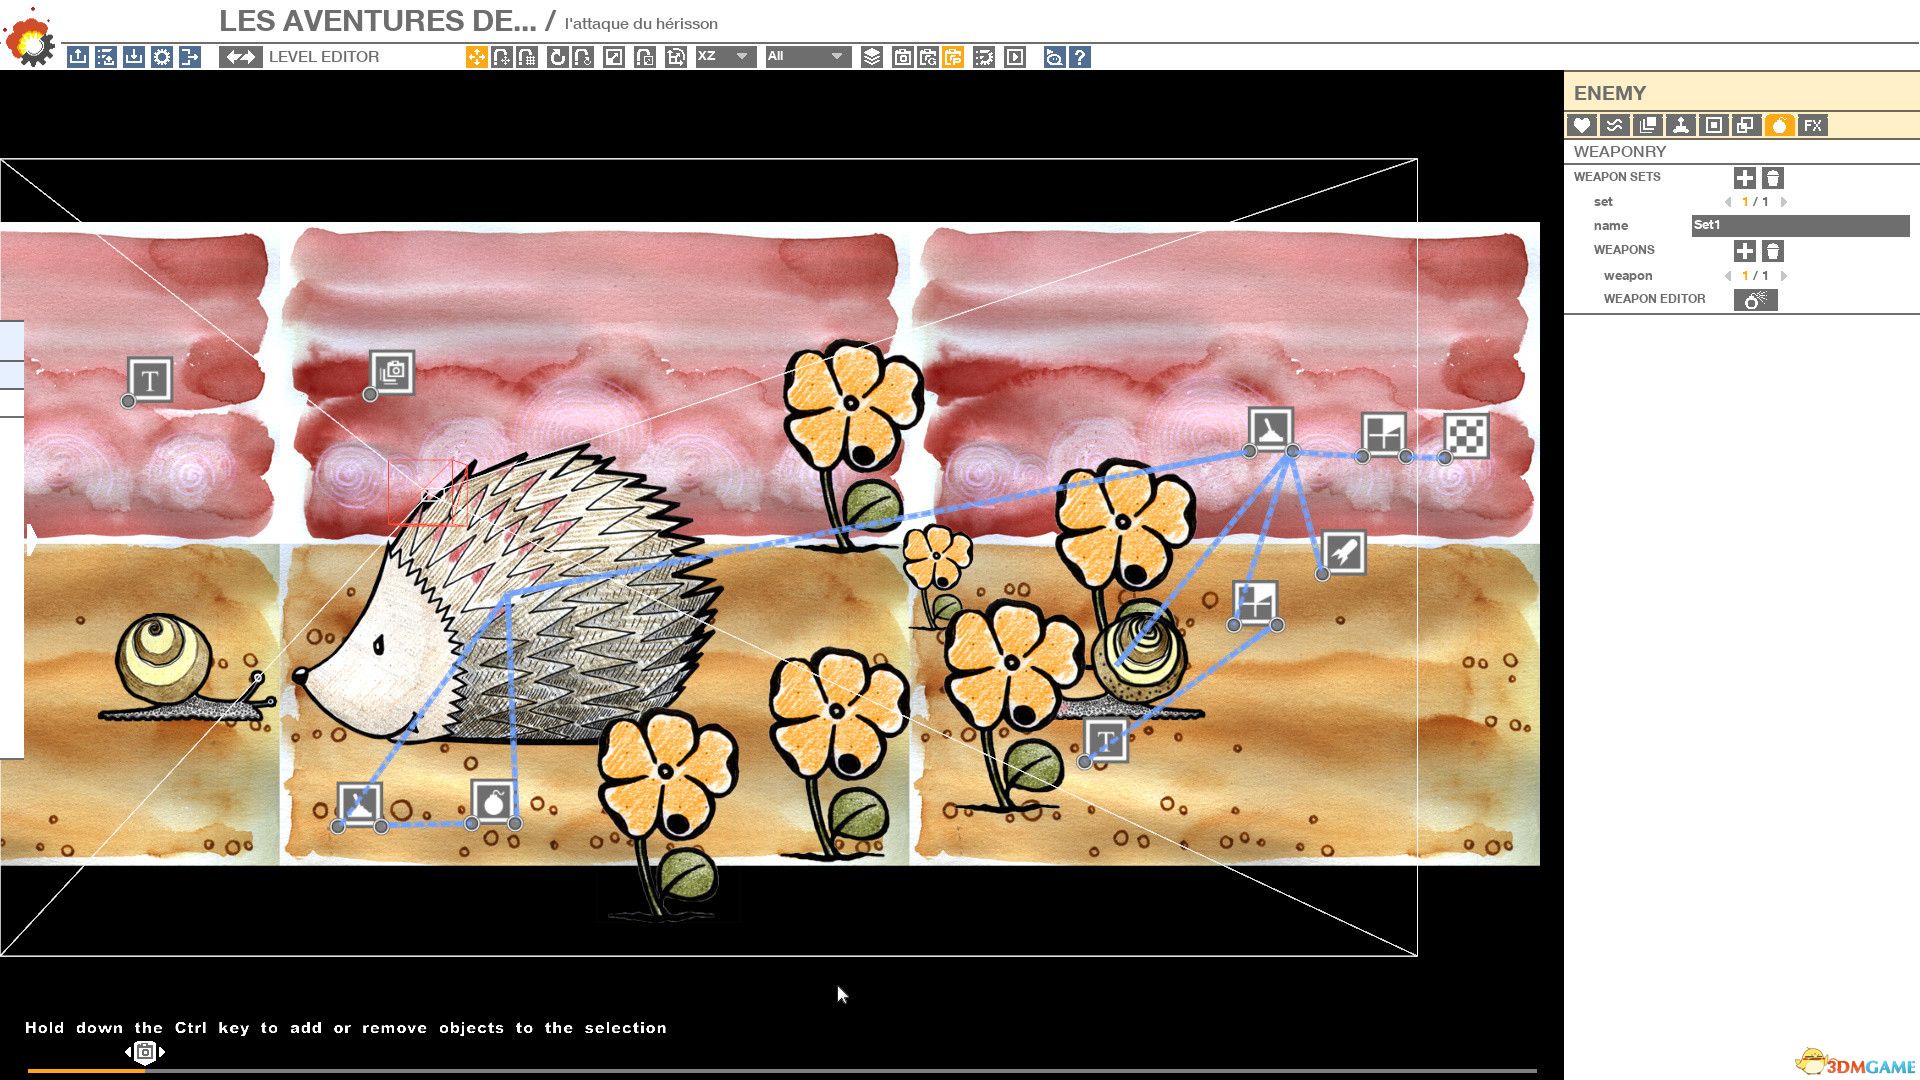Screen dimensions: 1920x1080
Task: Select the Enemy panel movement waves tab
Action: click(x=1615, y=126)
